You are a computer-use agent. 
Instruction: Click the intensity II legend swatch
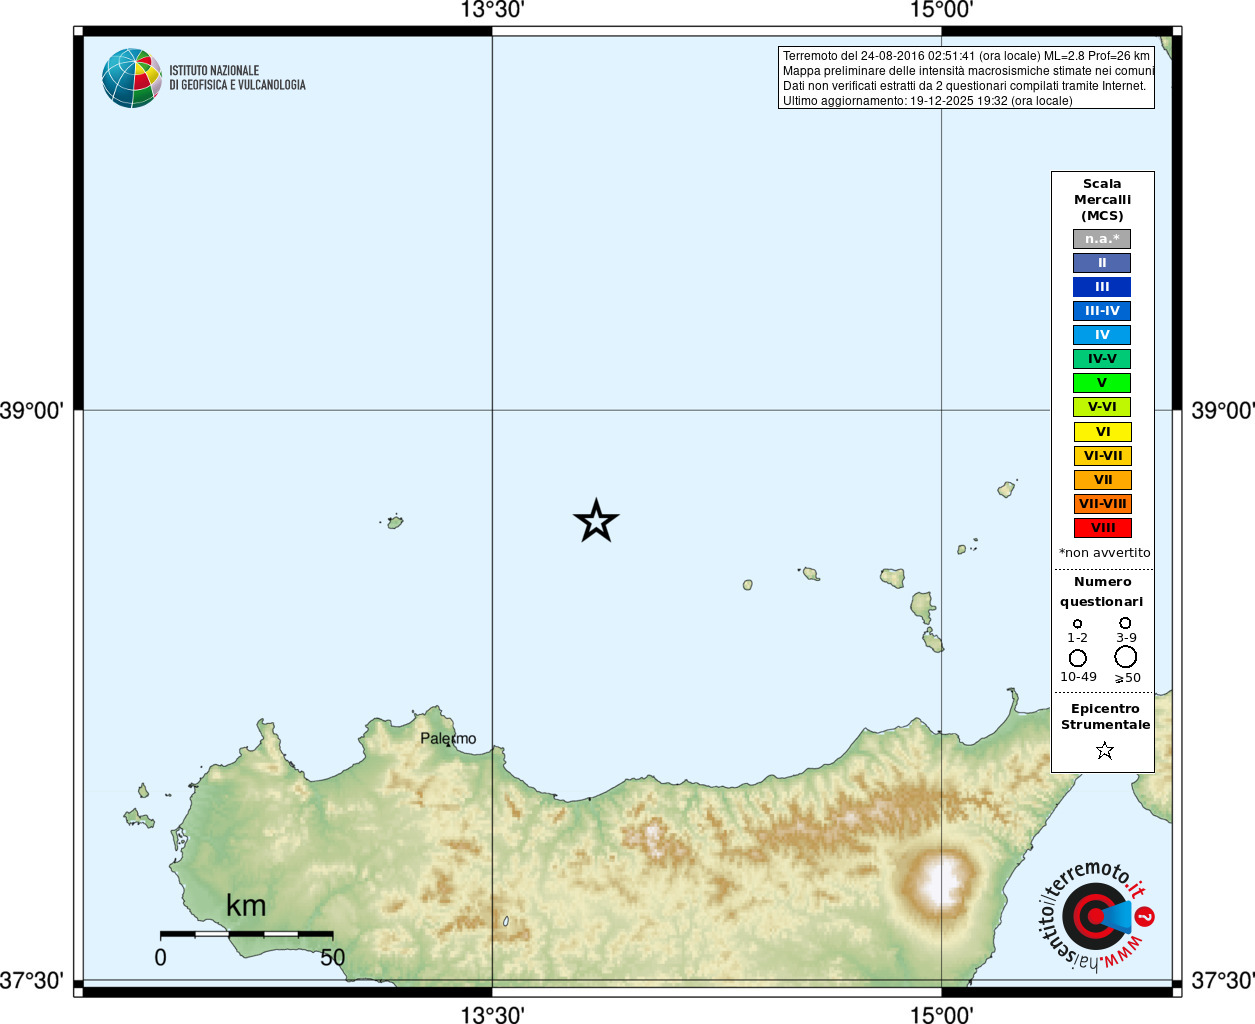tap(1102, 263)
